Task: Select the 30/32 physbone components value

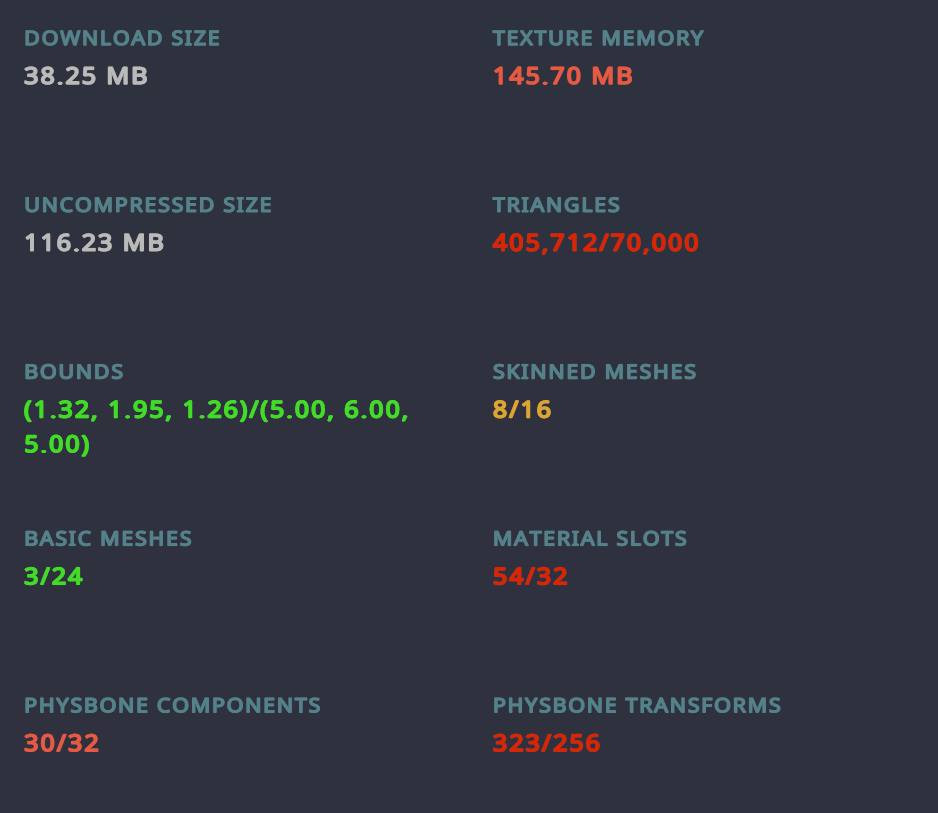Action: point(62,744)
